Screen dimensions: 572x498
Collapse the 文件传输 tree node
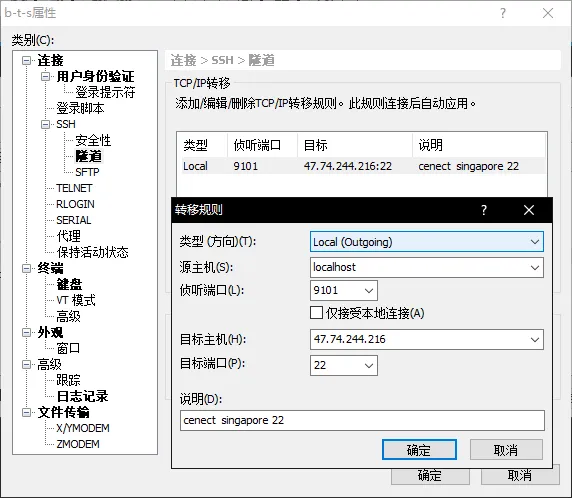26,412
